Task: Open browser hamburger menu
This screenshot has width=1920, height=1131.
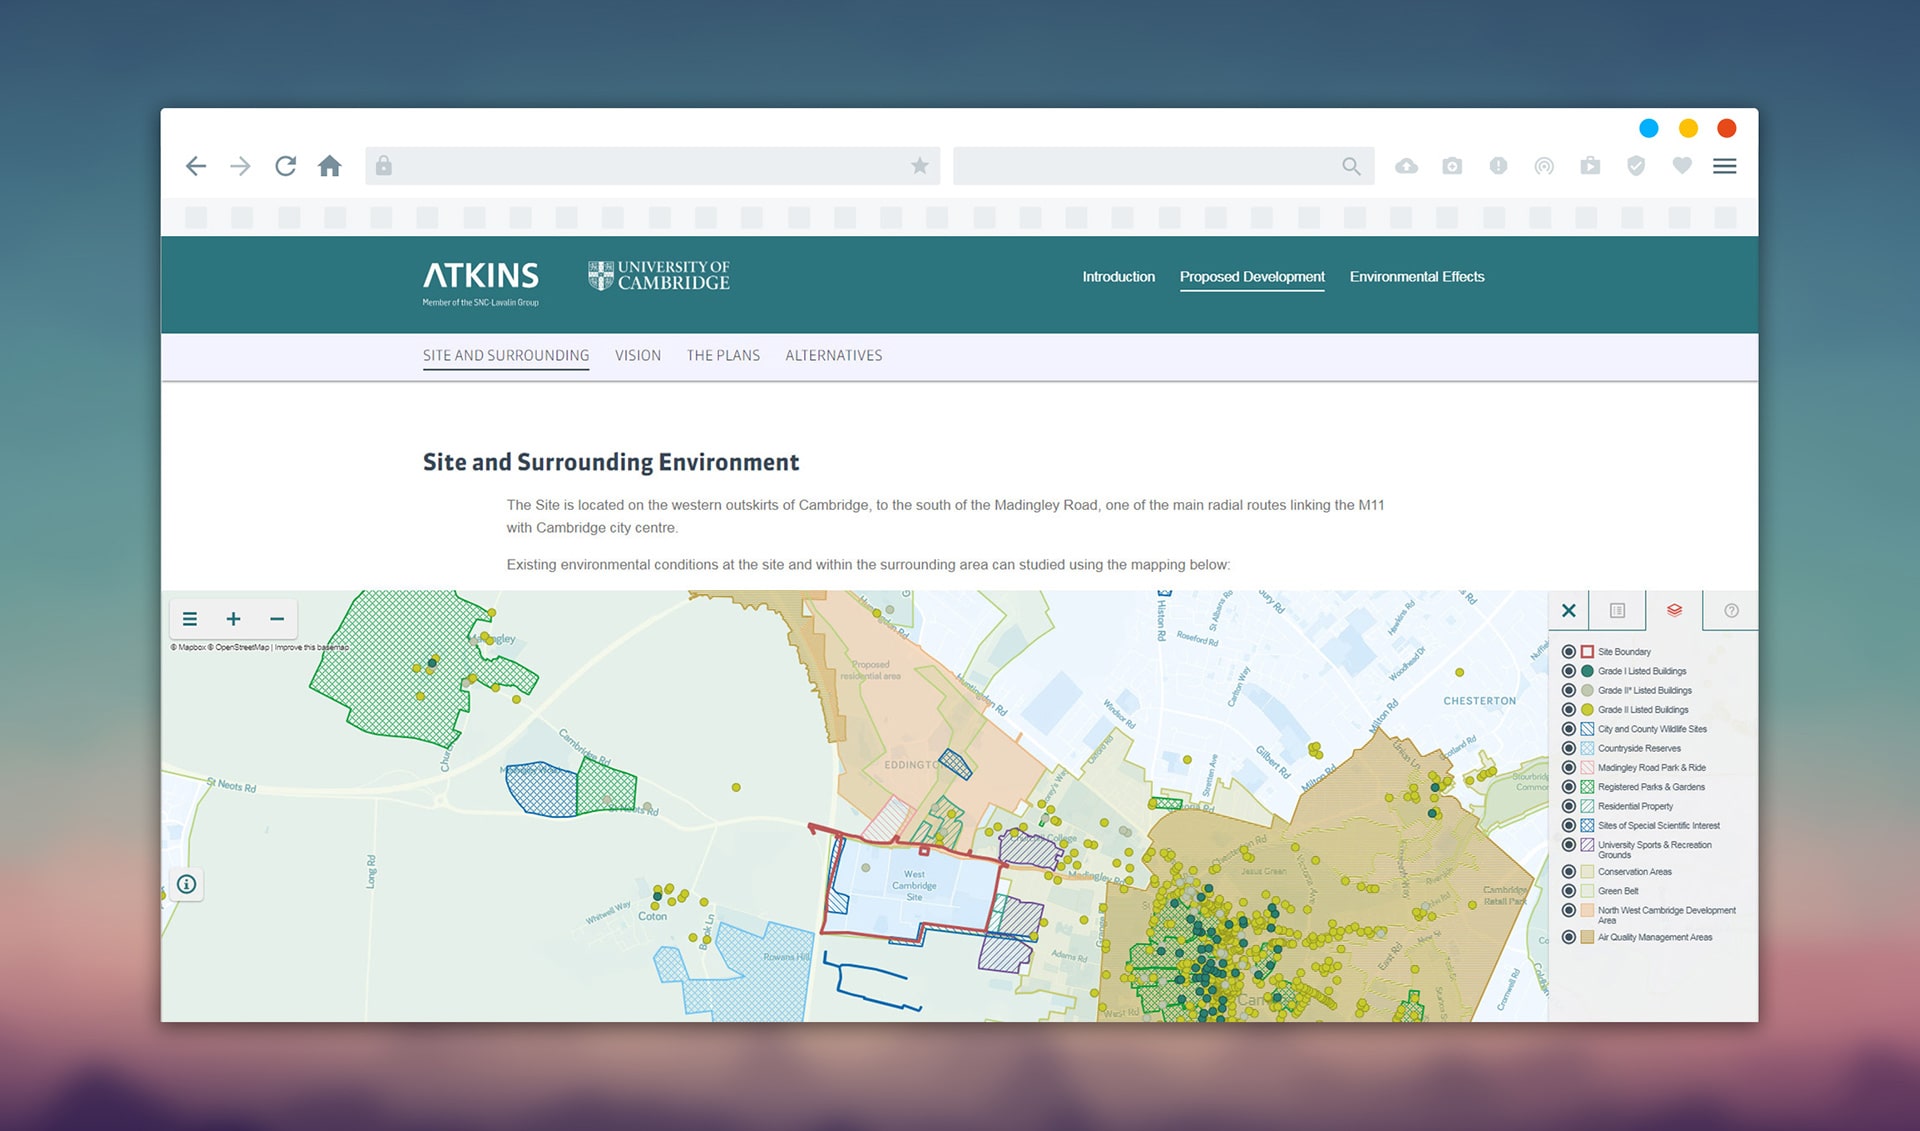Action: pyautogui.click(x=1724, y=166)
